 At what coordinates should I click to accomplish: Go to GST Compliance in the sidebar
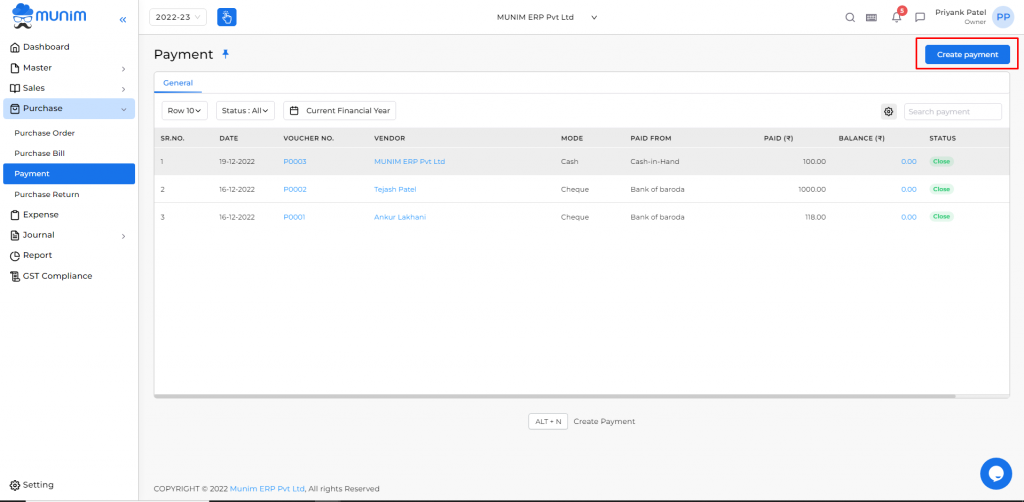57,276
